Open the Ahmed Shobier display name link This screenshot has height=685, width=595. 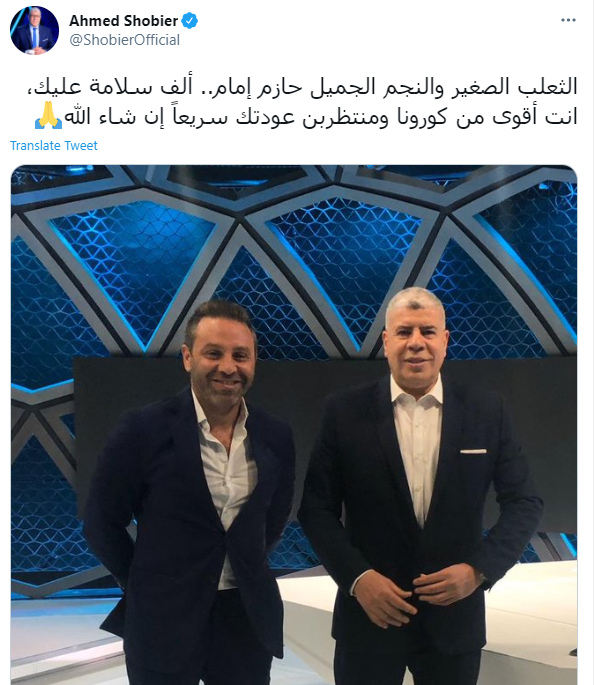click(124, 21)
